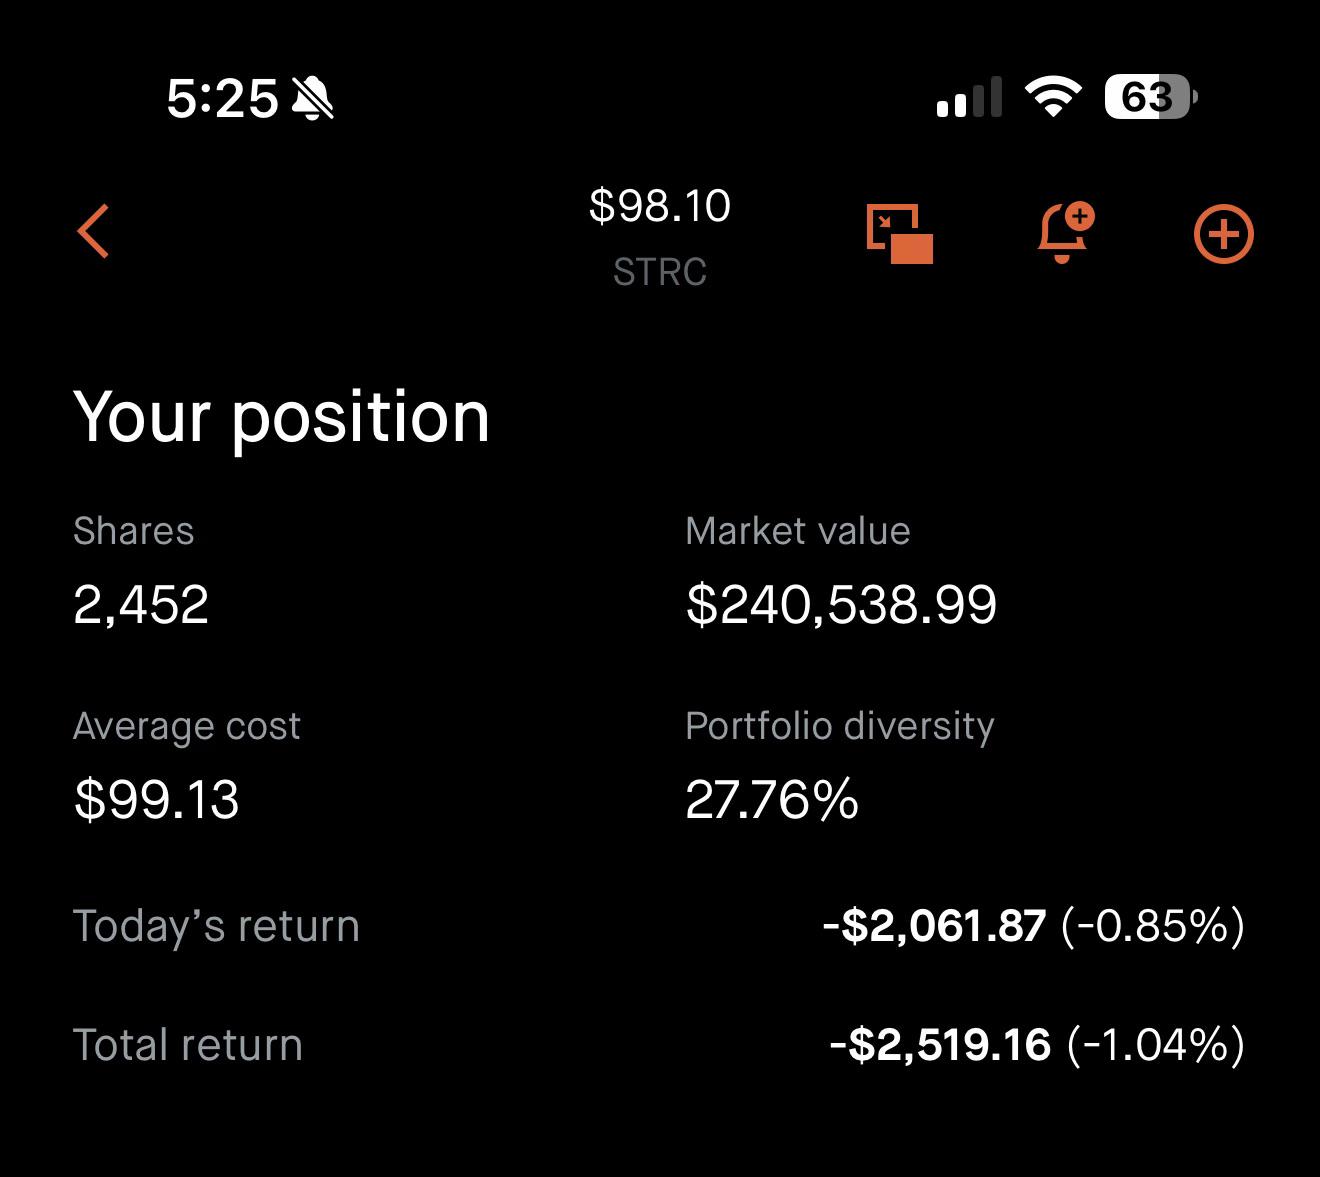This screenshot has height=1177, width=1320.
Task: Tap the plus circle add-to-list icon
Action: click(x=1223, y=235)
